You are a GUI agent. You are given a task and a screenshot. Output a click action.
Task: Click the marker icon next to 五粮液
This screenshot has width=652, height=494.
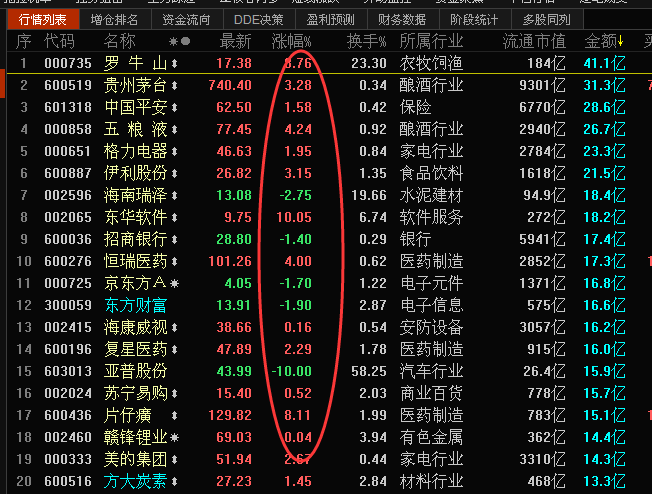pos(175,129)
